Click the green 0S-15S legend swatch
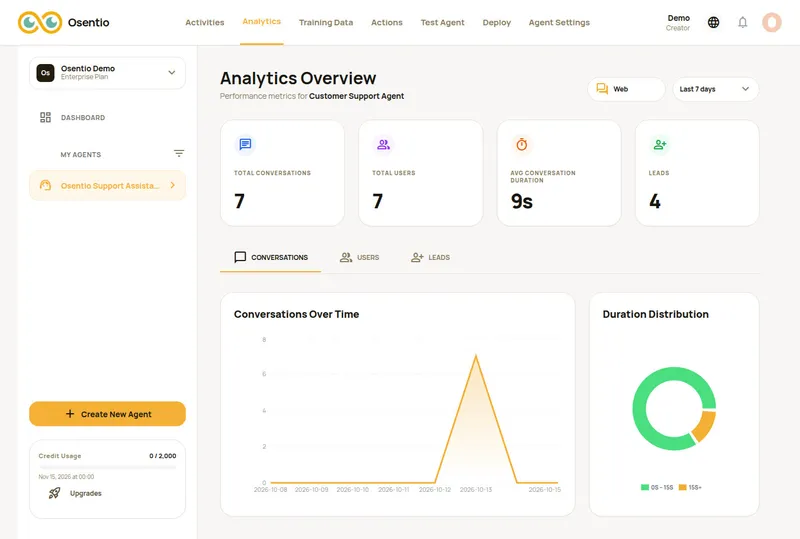Screen dimensions: 800x539 point(645,487)
